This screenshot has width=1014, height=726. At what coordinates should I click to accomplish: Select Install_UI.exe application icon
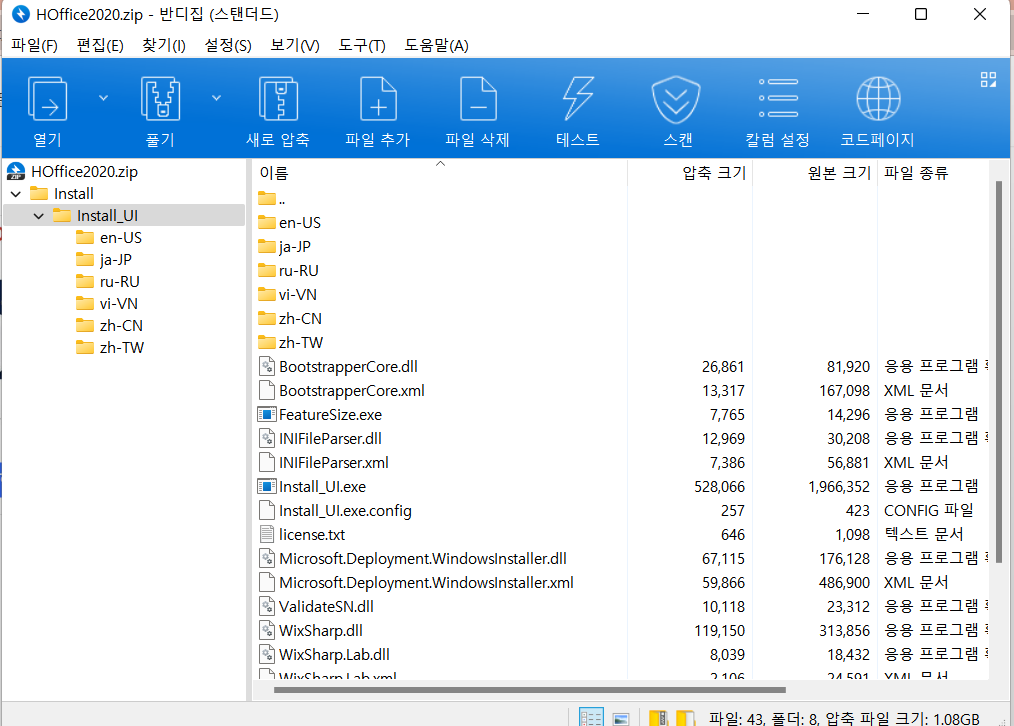pos(266,486)
